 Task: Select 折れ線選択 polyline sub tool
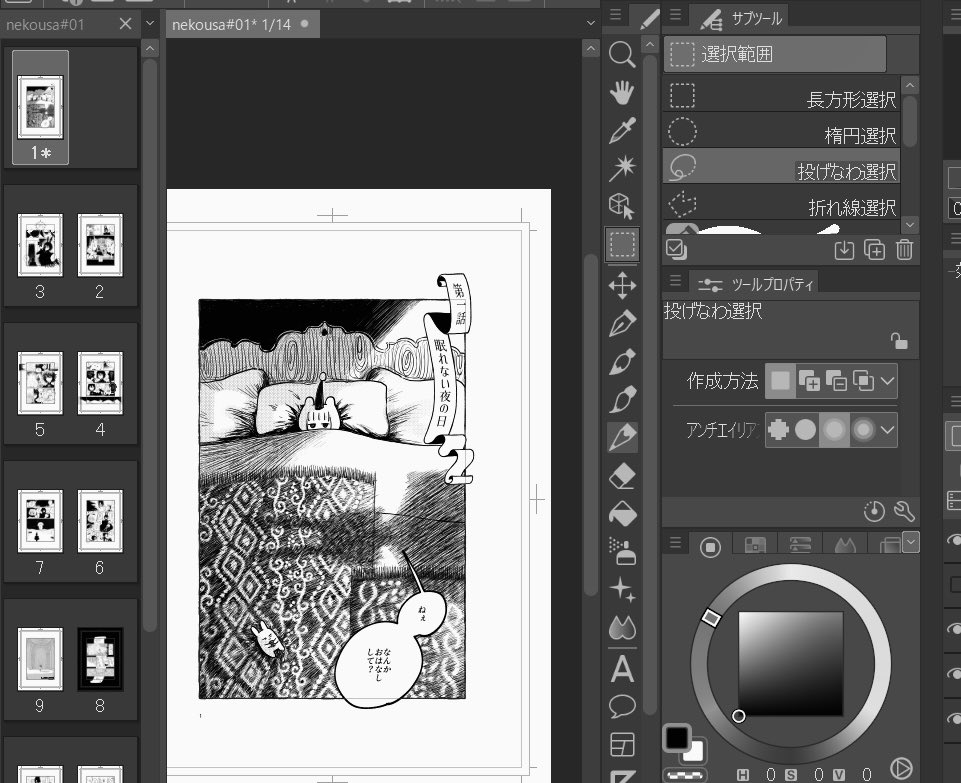click(781, 203)
